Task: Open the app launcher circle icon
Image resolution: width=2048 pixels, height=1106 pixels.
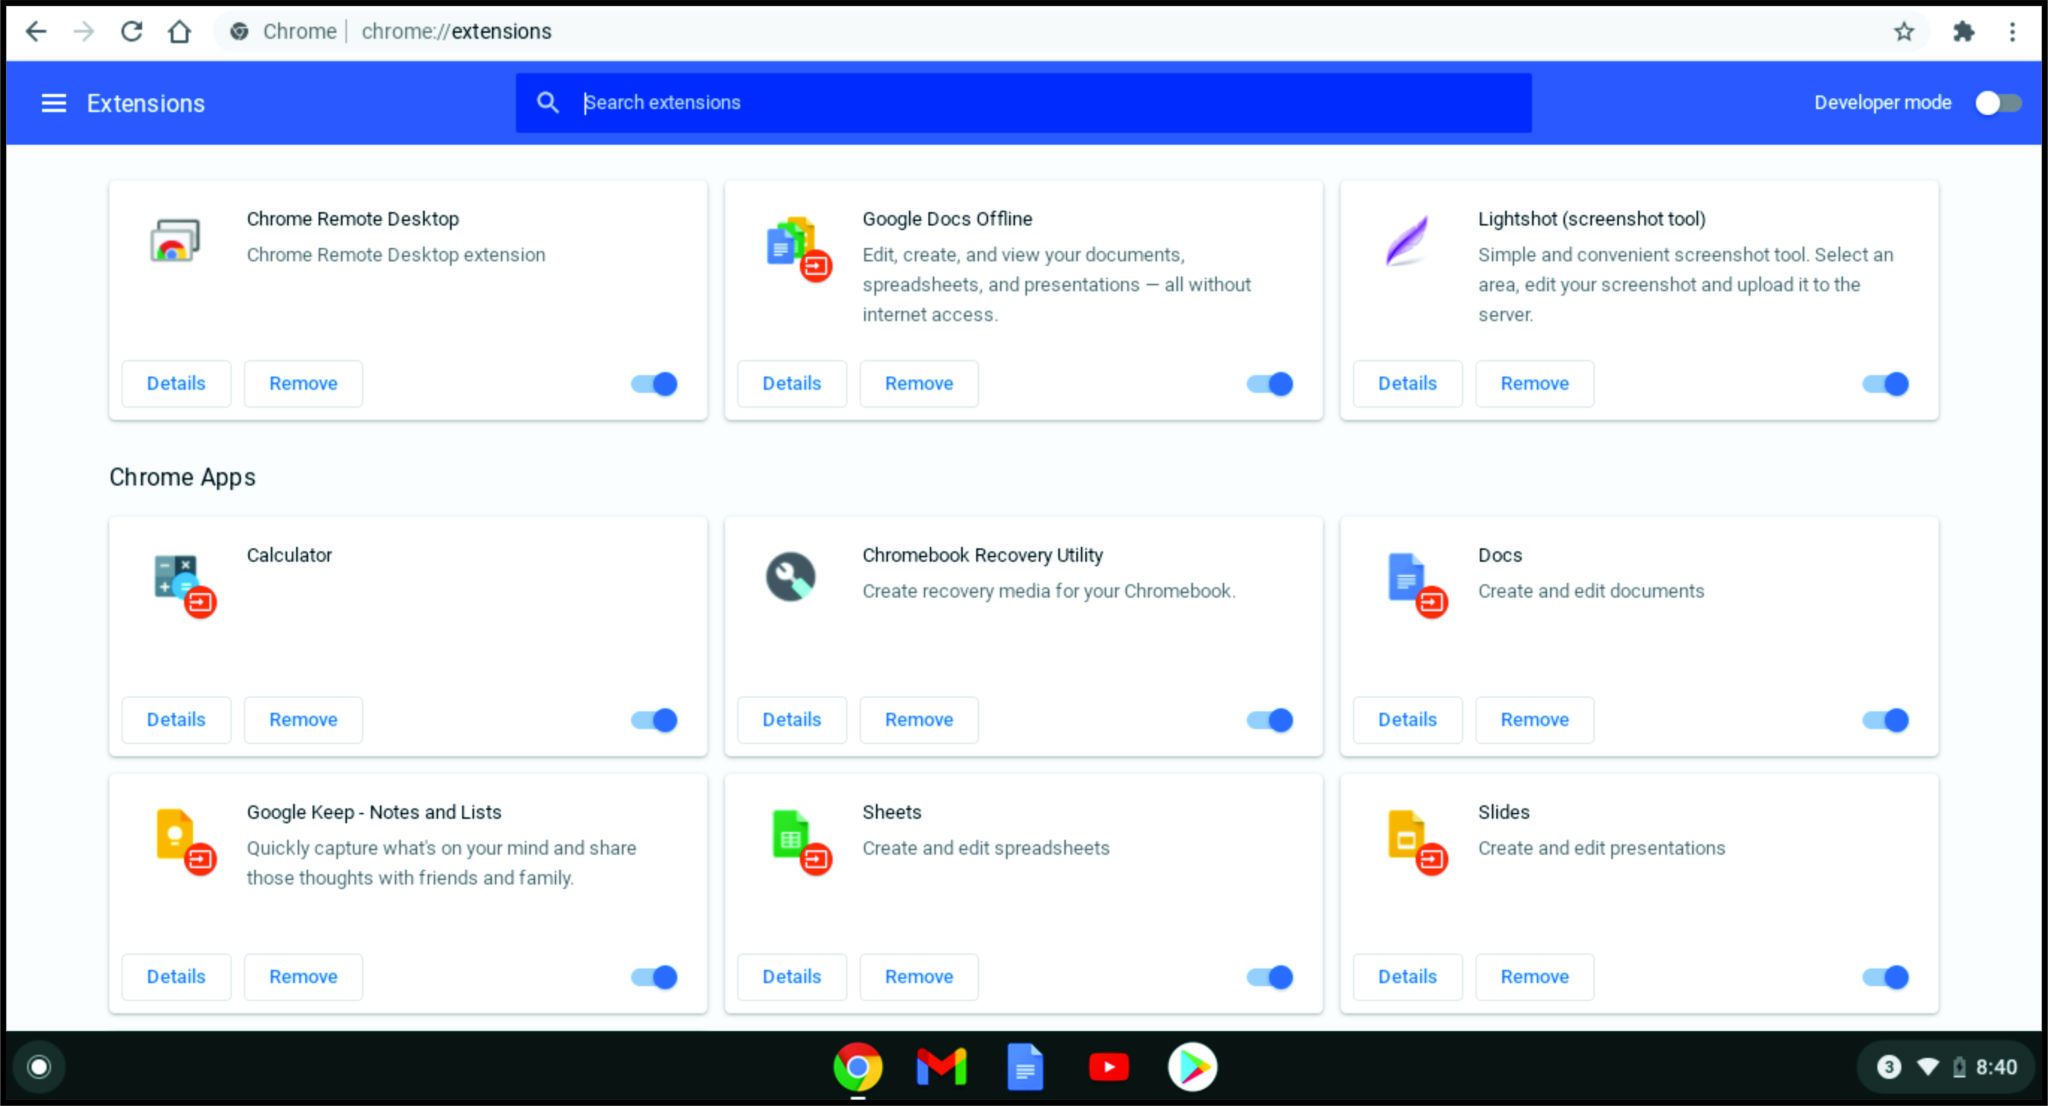Action: point(40,1066)
